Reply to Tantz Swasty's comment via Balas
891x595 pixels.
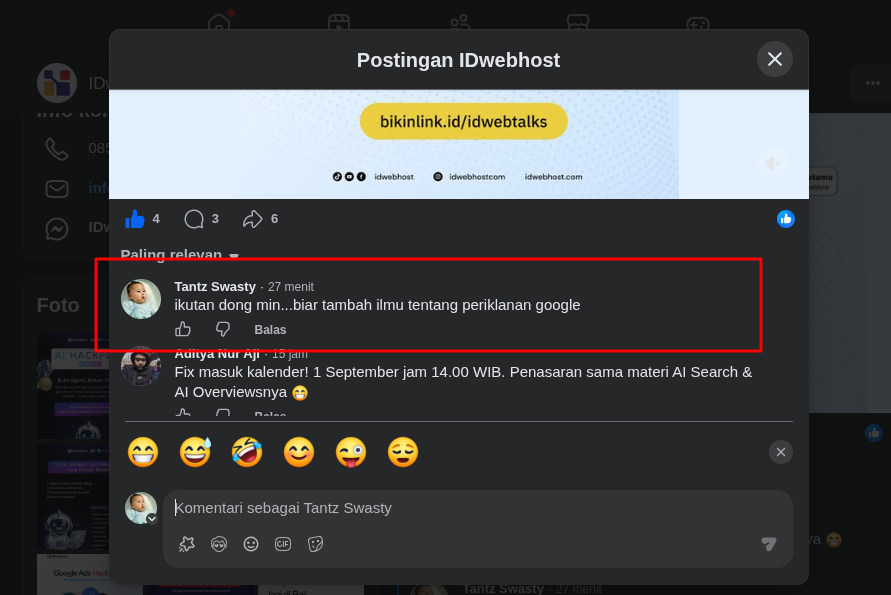pyautogui.click(x=270, y=330)
